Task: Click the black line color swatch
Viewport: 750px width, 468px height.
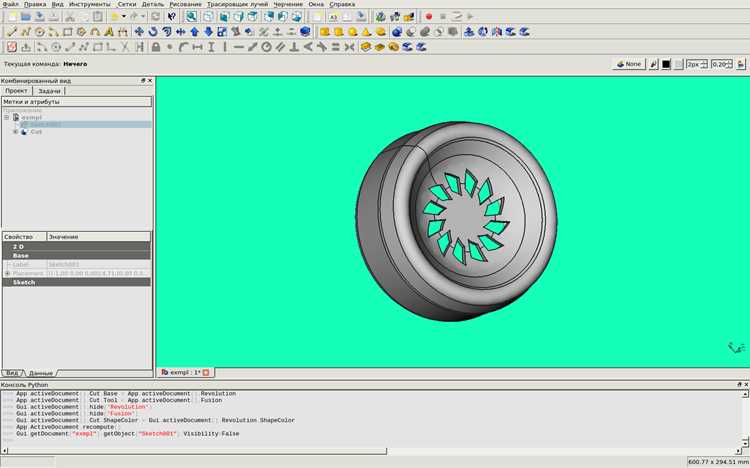Action: [666, 64]
